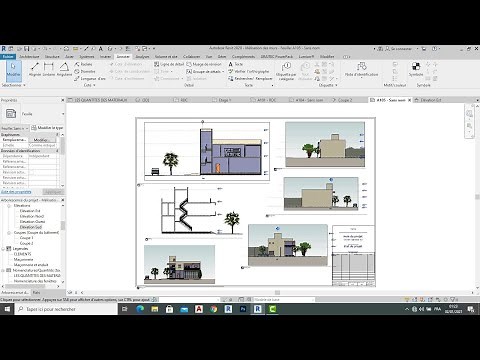Open Rechercher/Remplacer text tool

tap(250, 79)
